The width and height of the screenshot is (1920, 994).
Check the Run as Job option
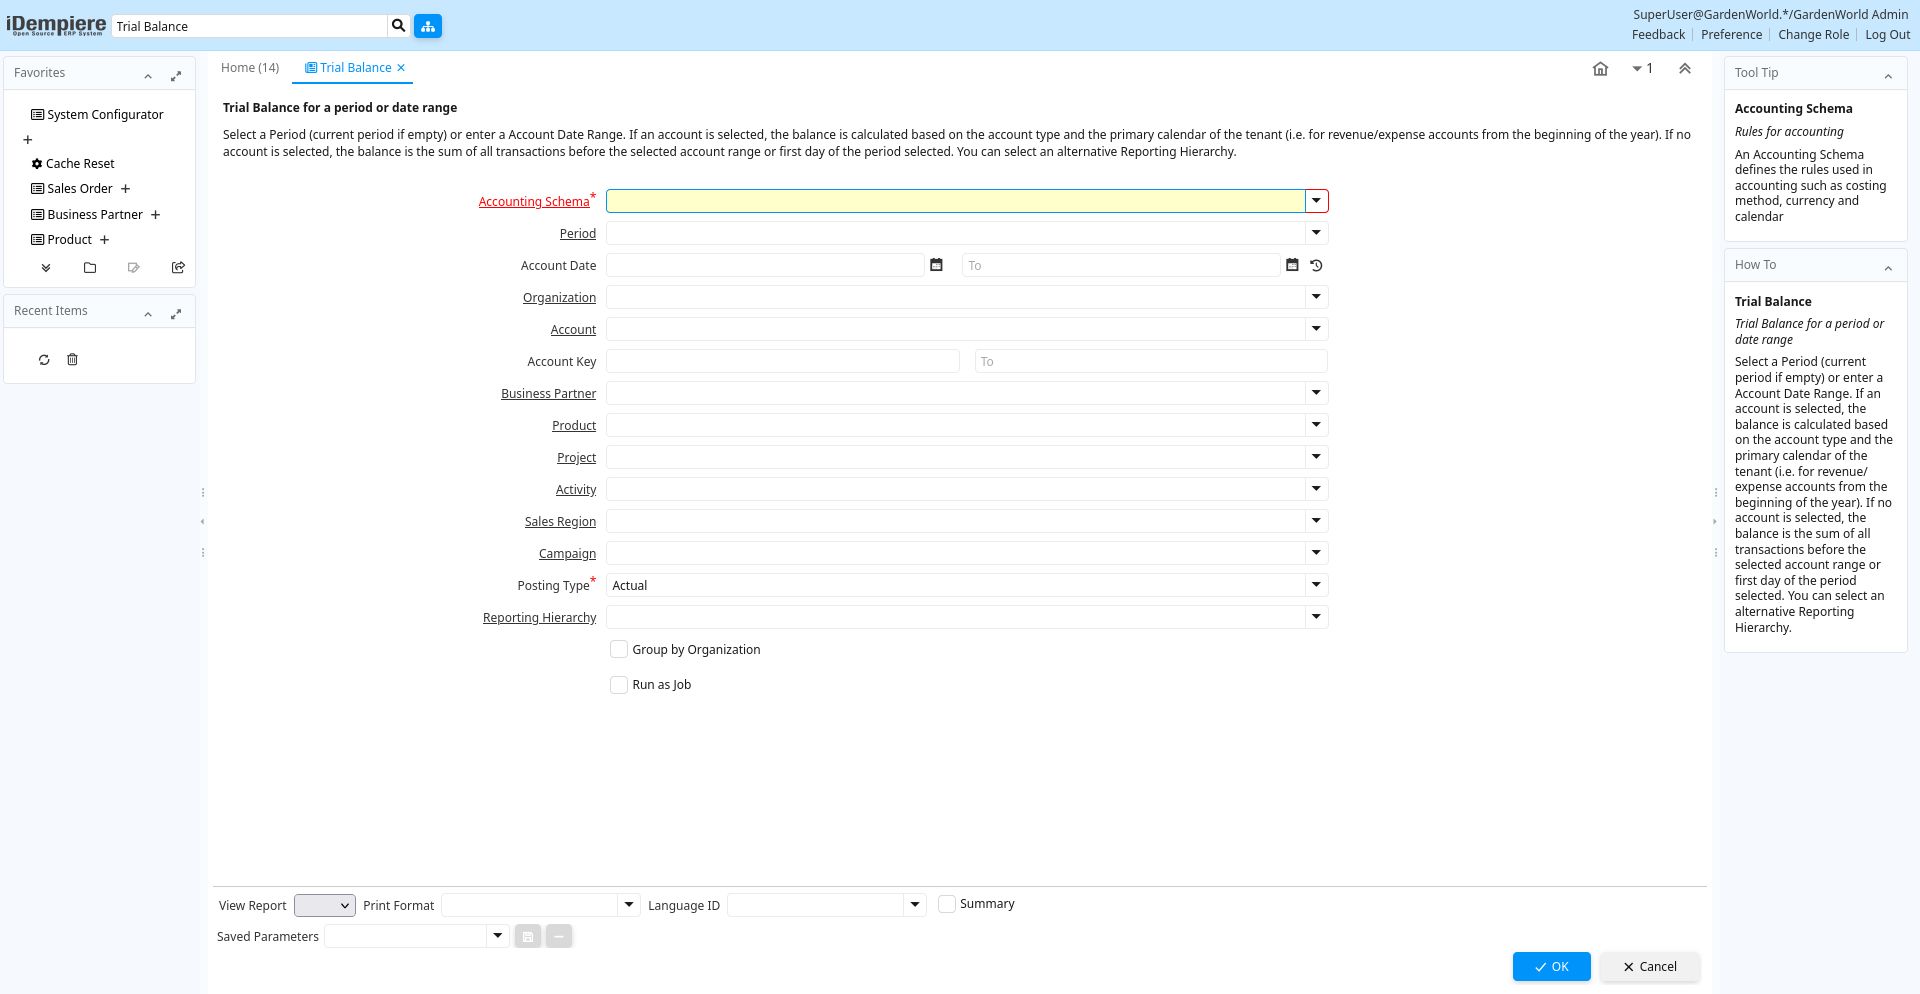pyautogui.click(x=619, y=685)
